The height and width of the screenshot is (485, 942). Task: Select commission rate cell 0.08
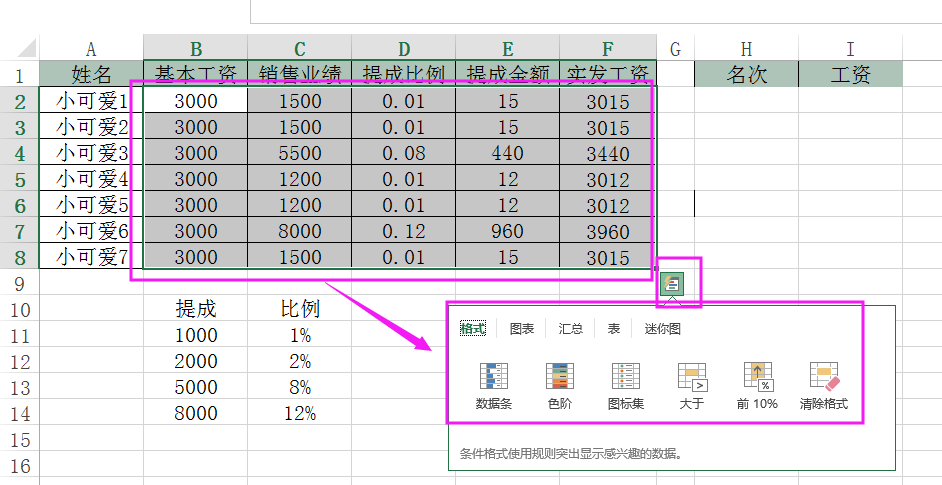tap(404, 153)
